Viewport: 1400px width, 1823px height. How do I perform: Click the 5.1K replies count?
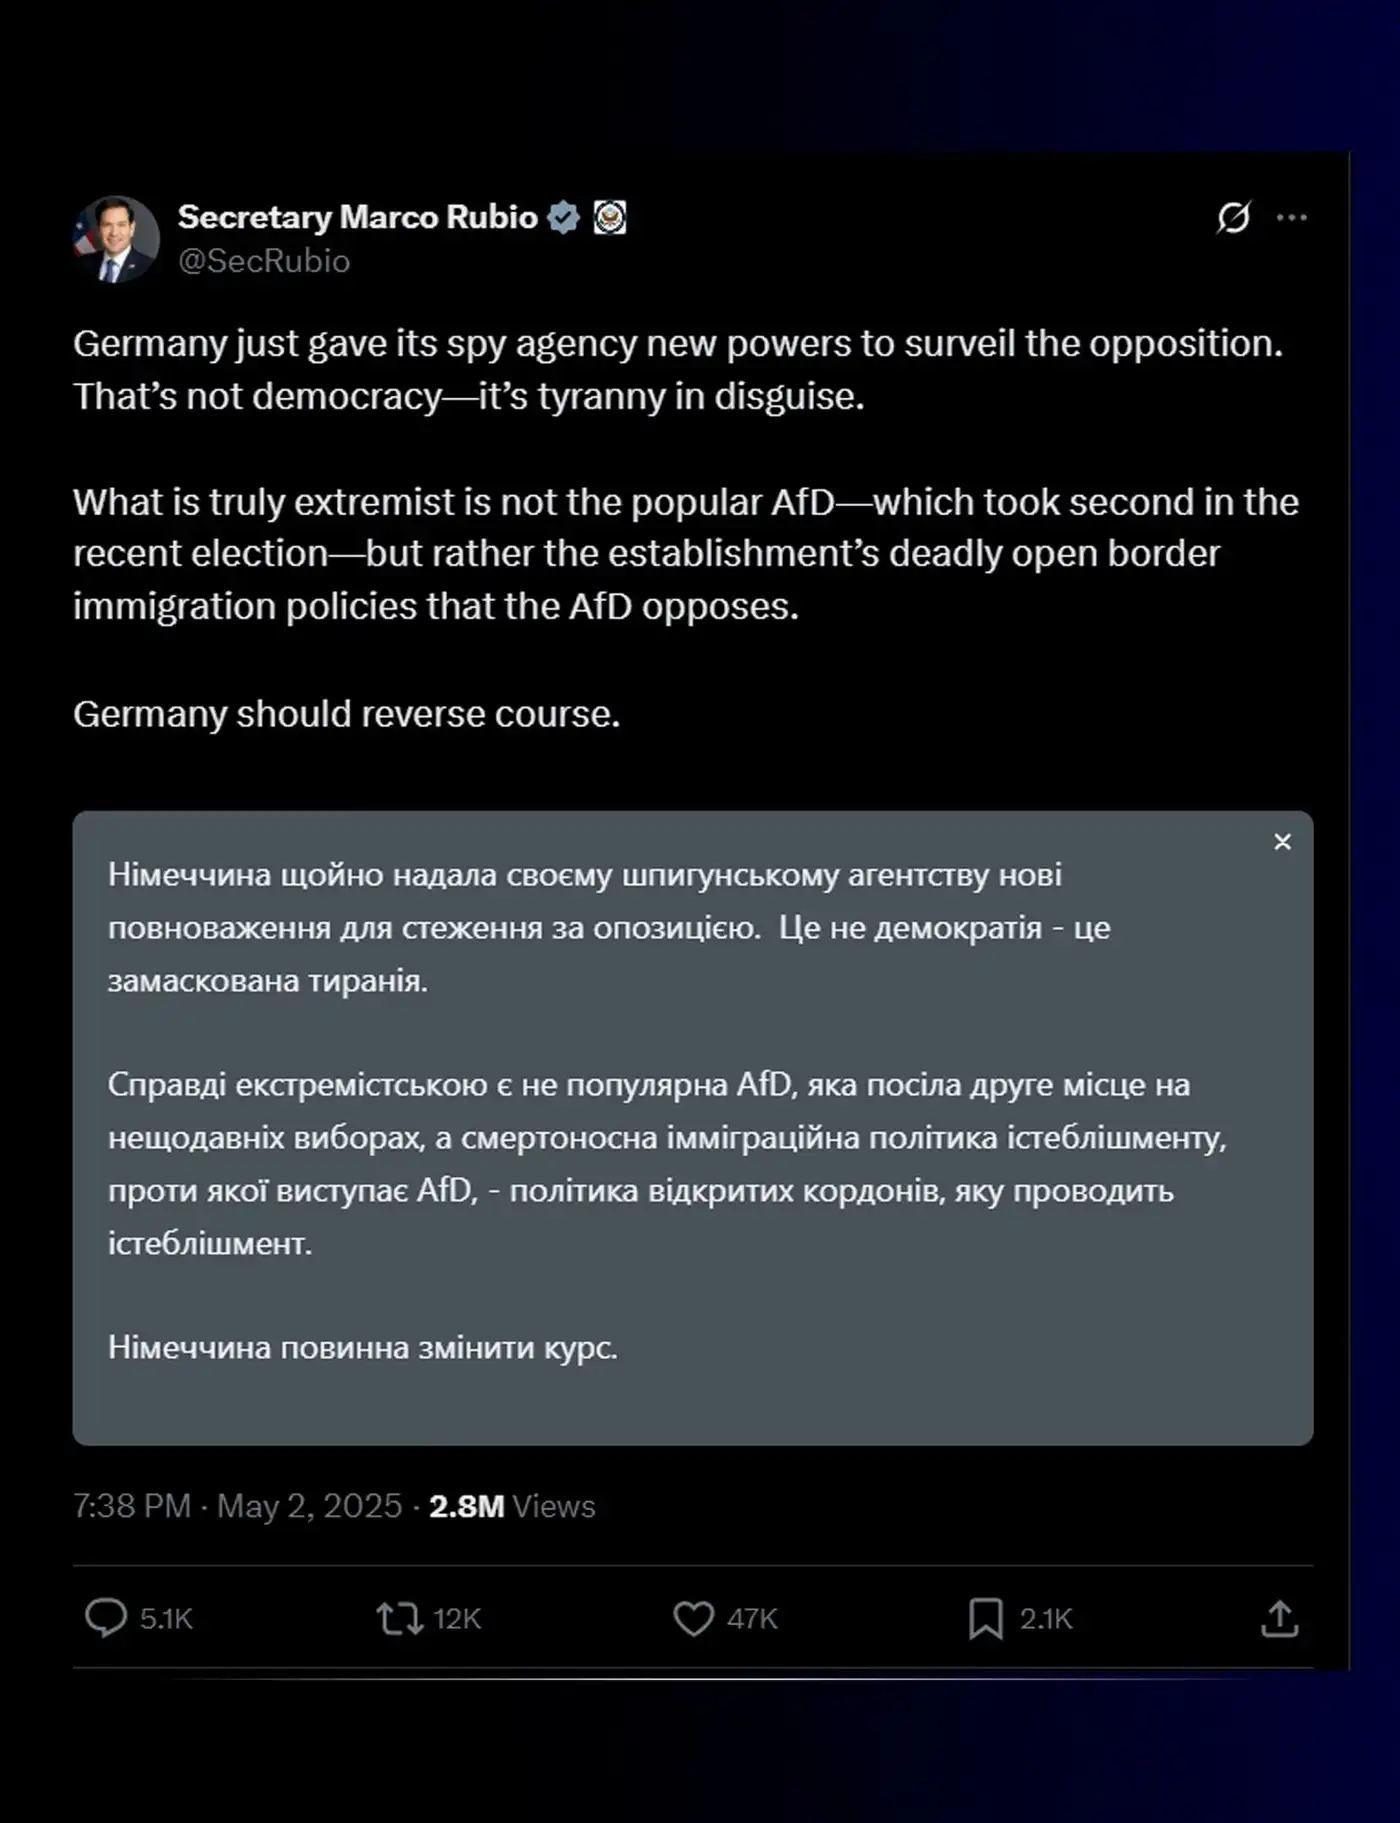166,1619
